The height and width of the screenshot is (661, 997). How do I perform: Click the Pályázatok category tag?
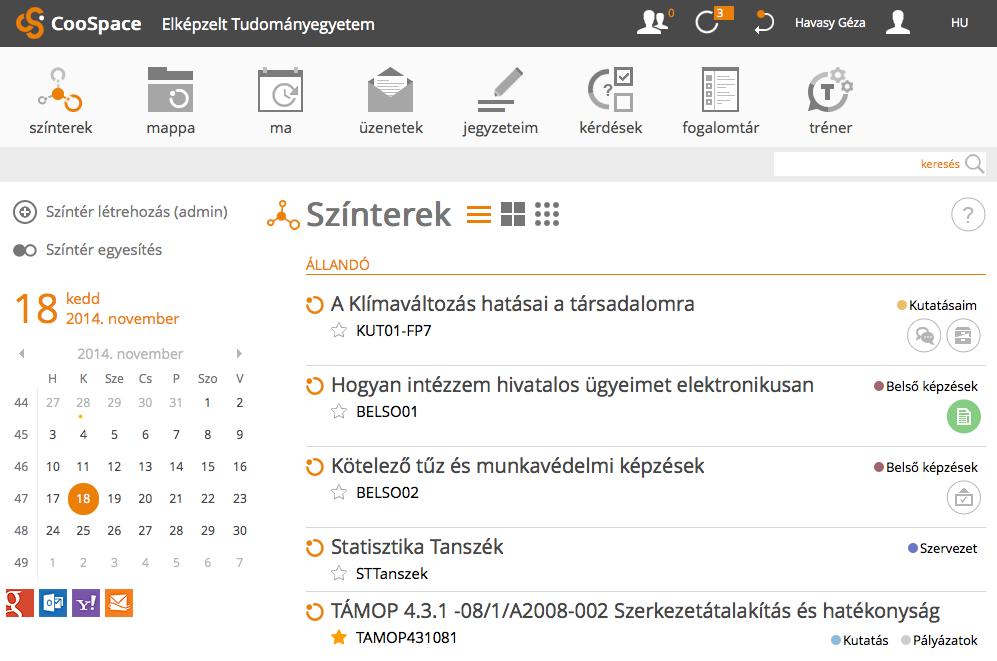tap(939, 640)
